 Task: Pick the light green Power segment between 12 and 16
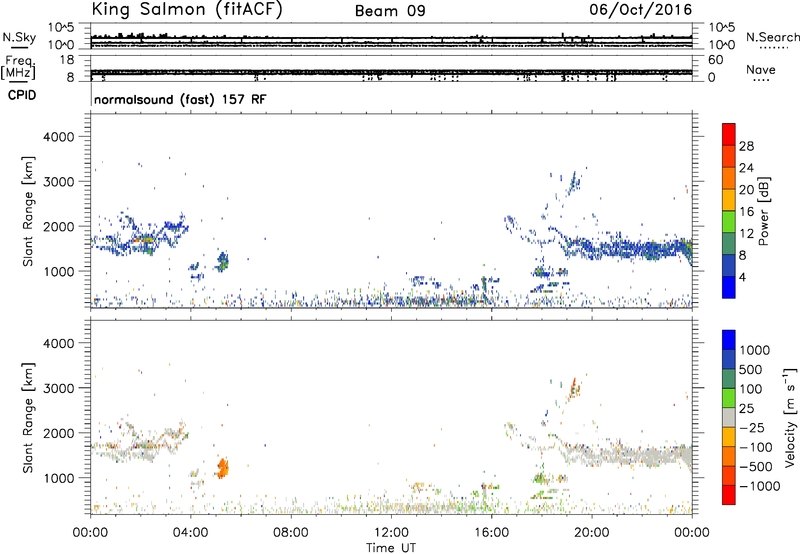[x=729, y=221]
